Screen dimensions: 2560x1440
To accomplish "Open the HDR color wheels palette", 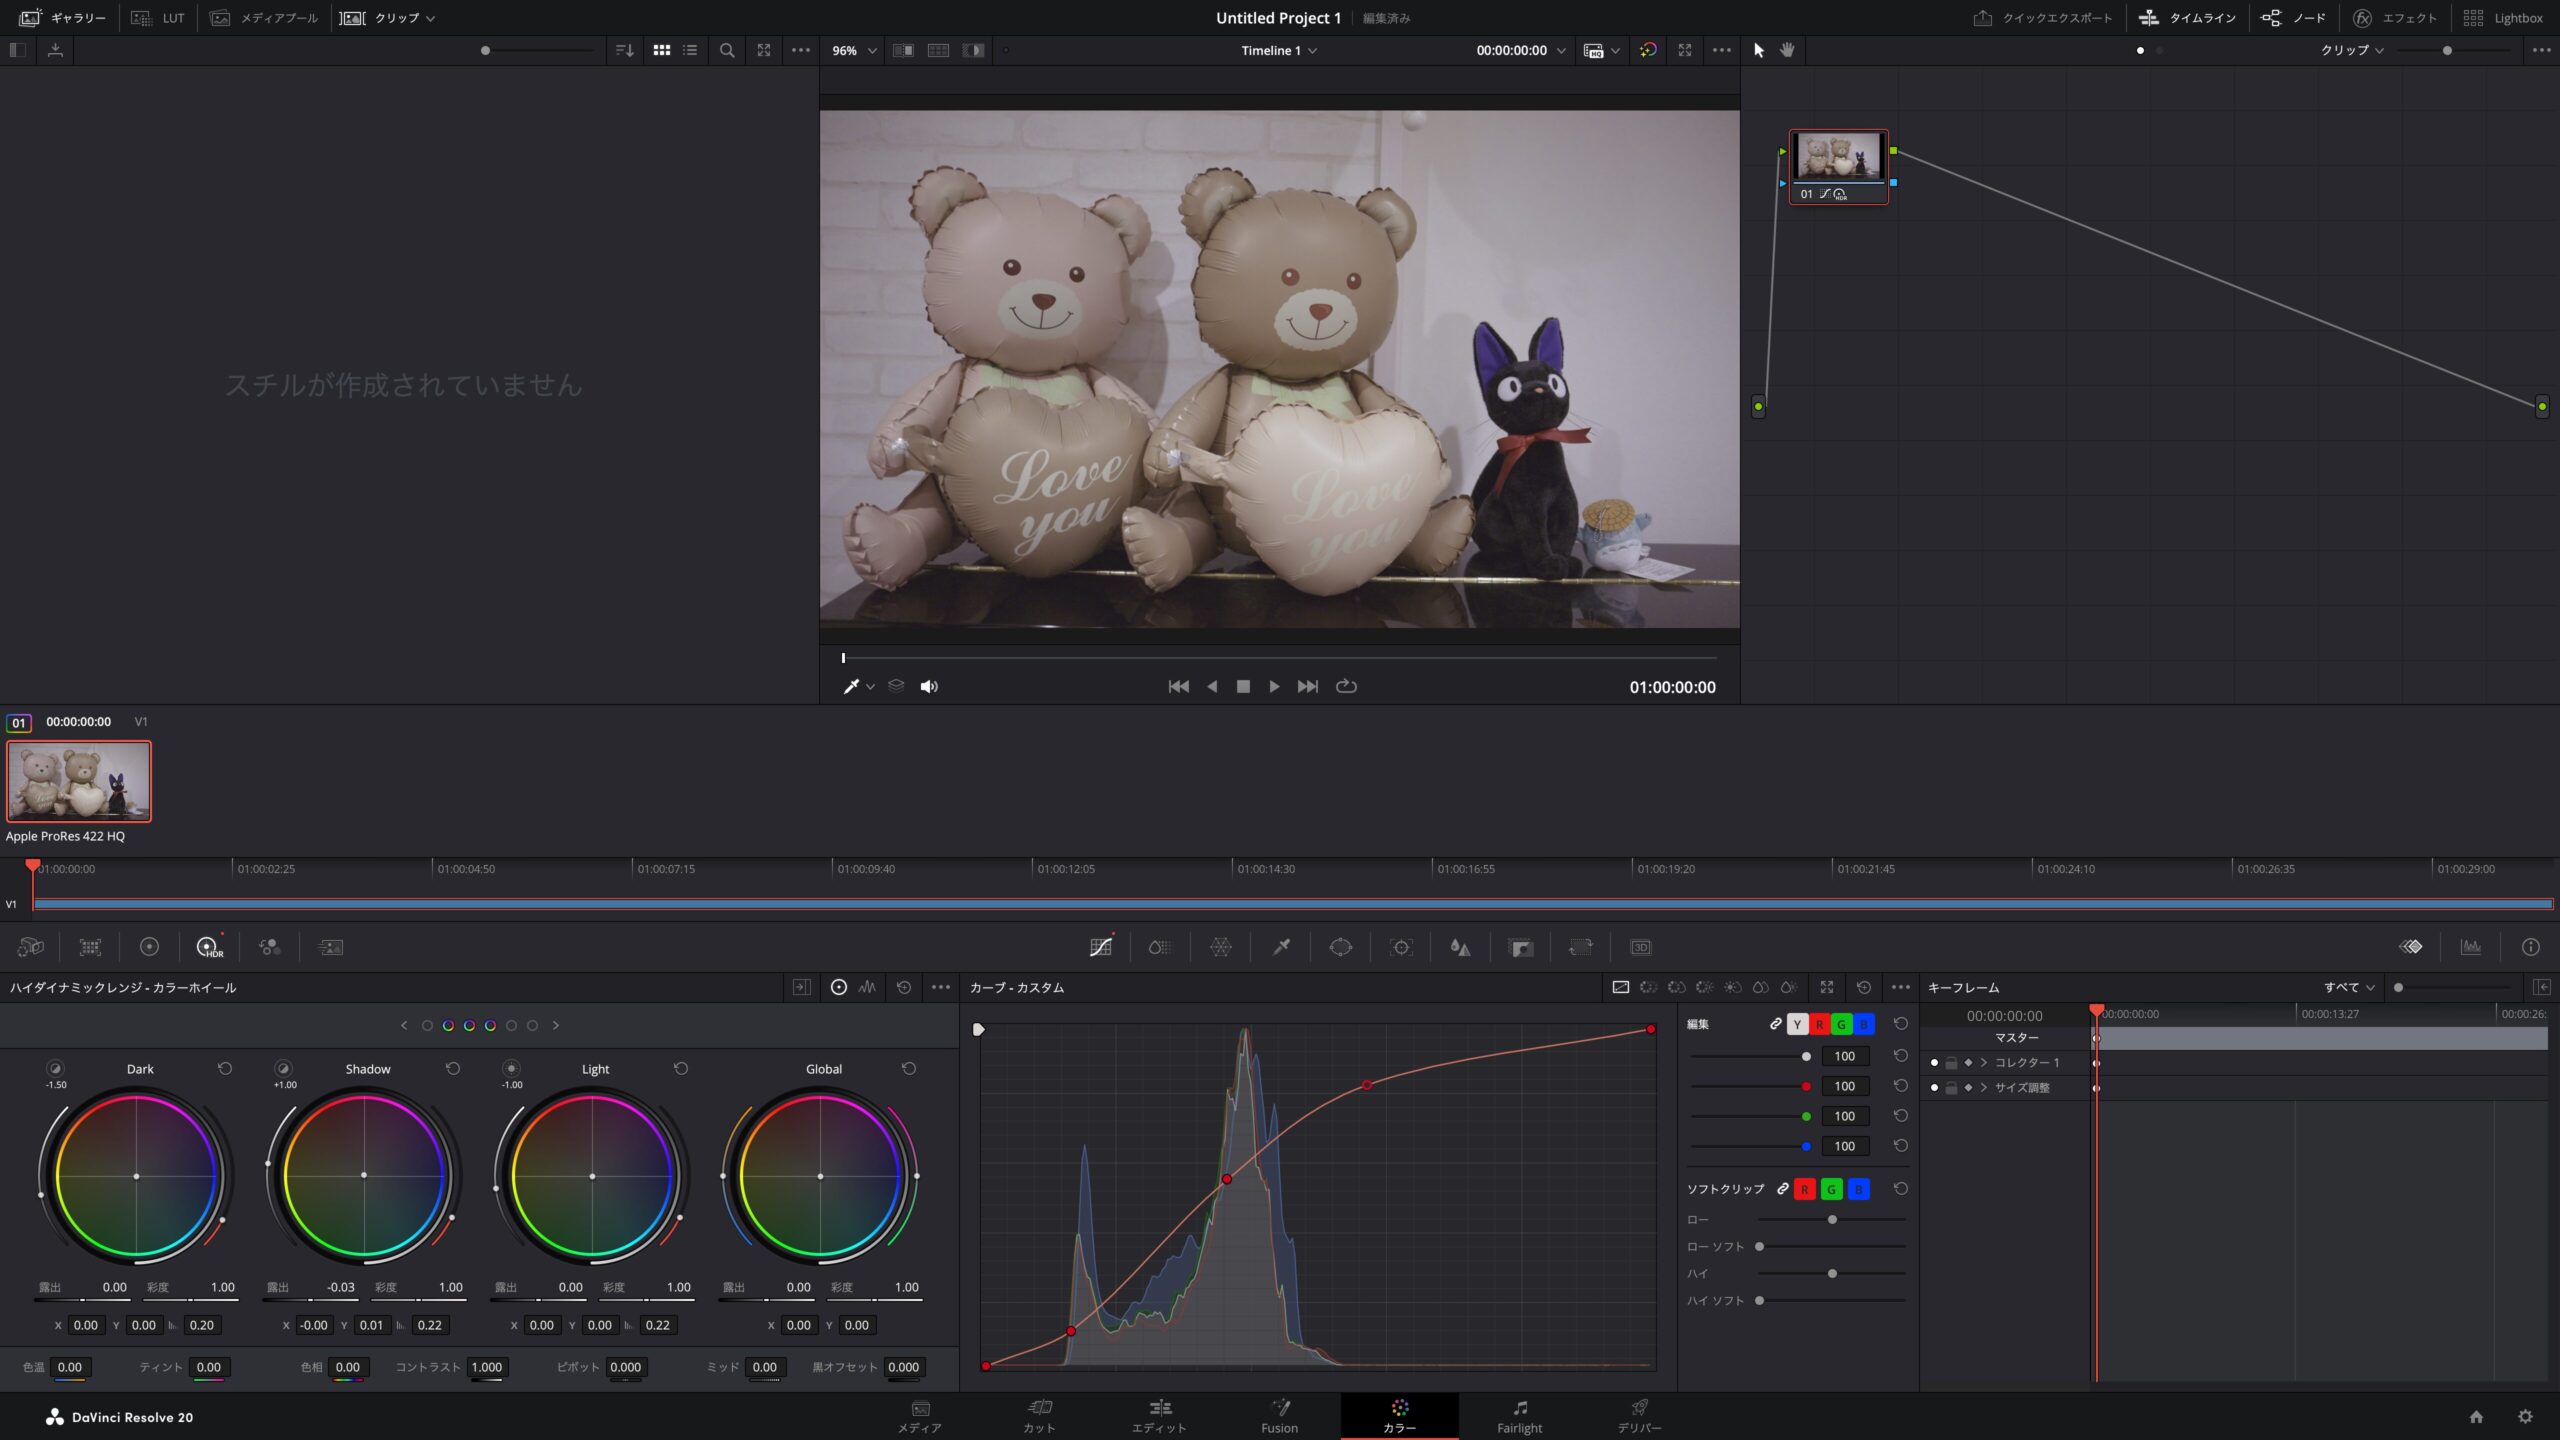I will click(209, 947).
